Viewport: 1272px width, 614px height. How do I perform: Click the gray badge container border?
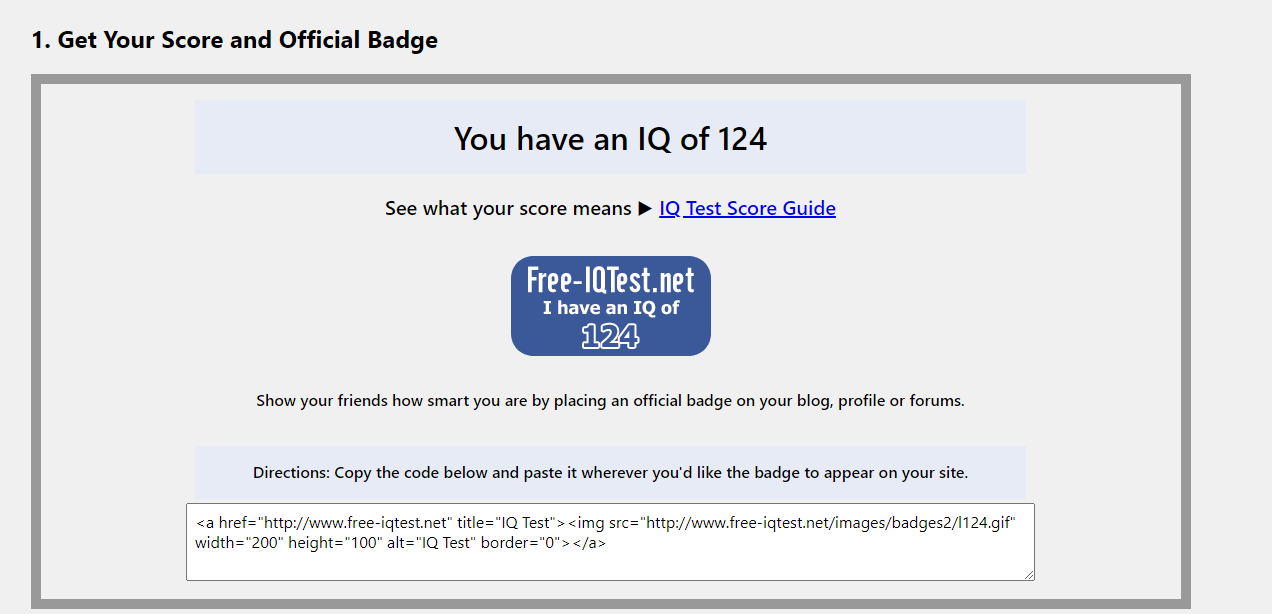pos(611,79)
